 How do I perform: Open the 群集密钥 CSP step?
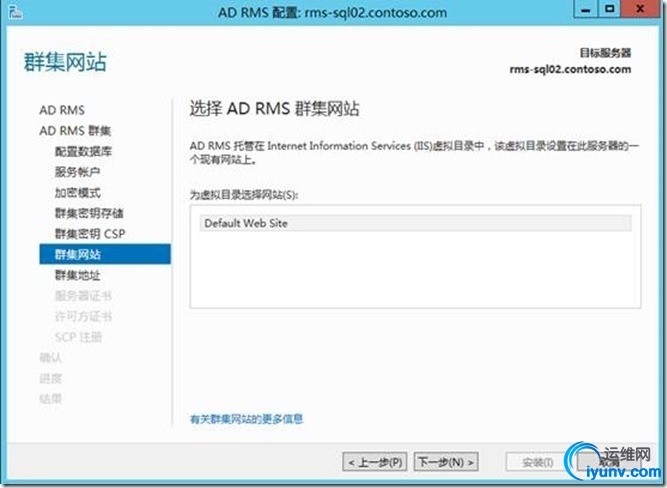click(x=90, y=234)
